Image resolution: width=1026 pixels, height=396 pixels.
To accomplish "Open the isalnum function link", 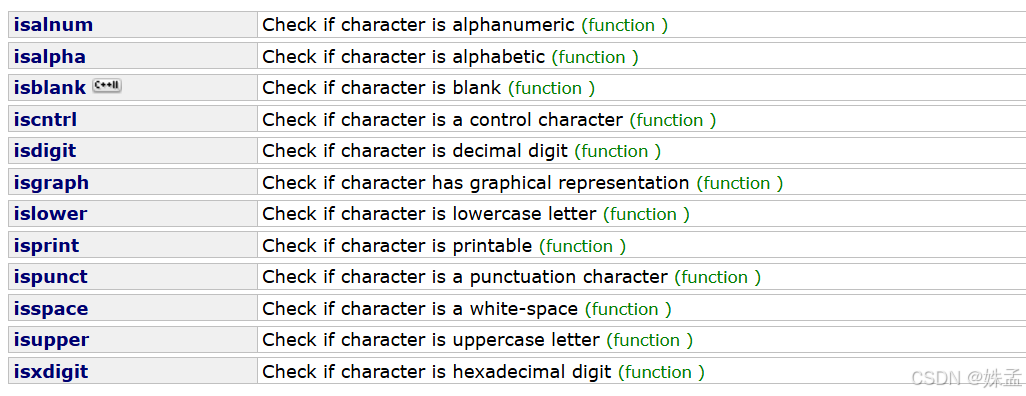I will click(53, 25).
